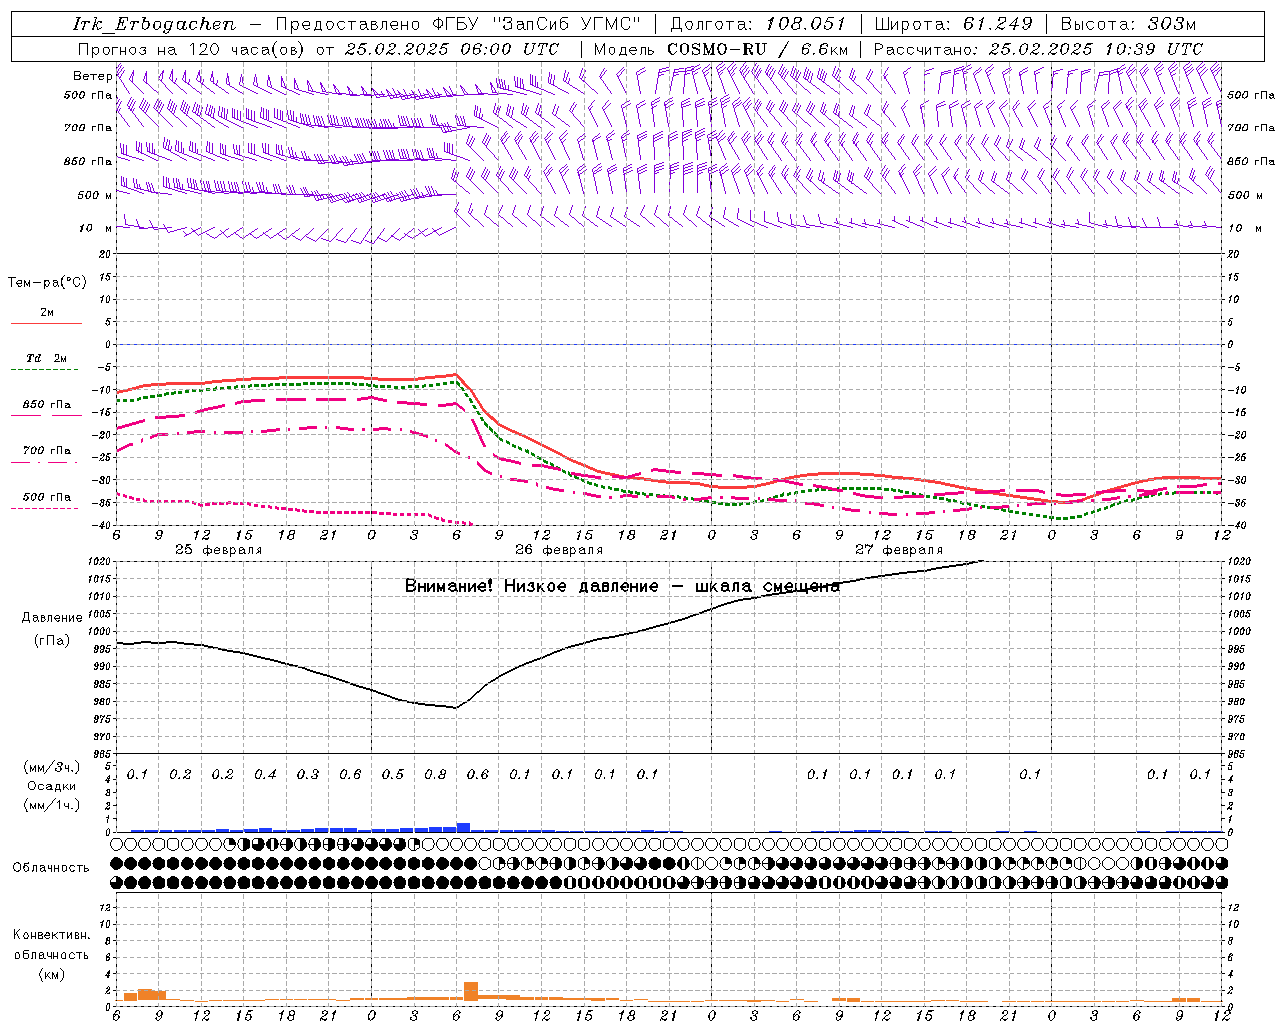Click the 0.4 precipitation amount value
1280x1024 pixels.
click(265, 775)
